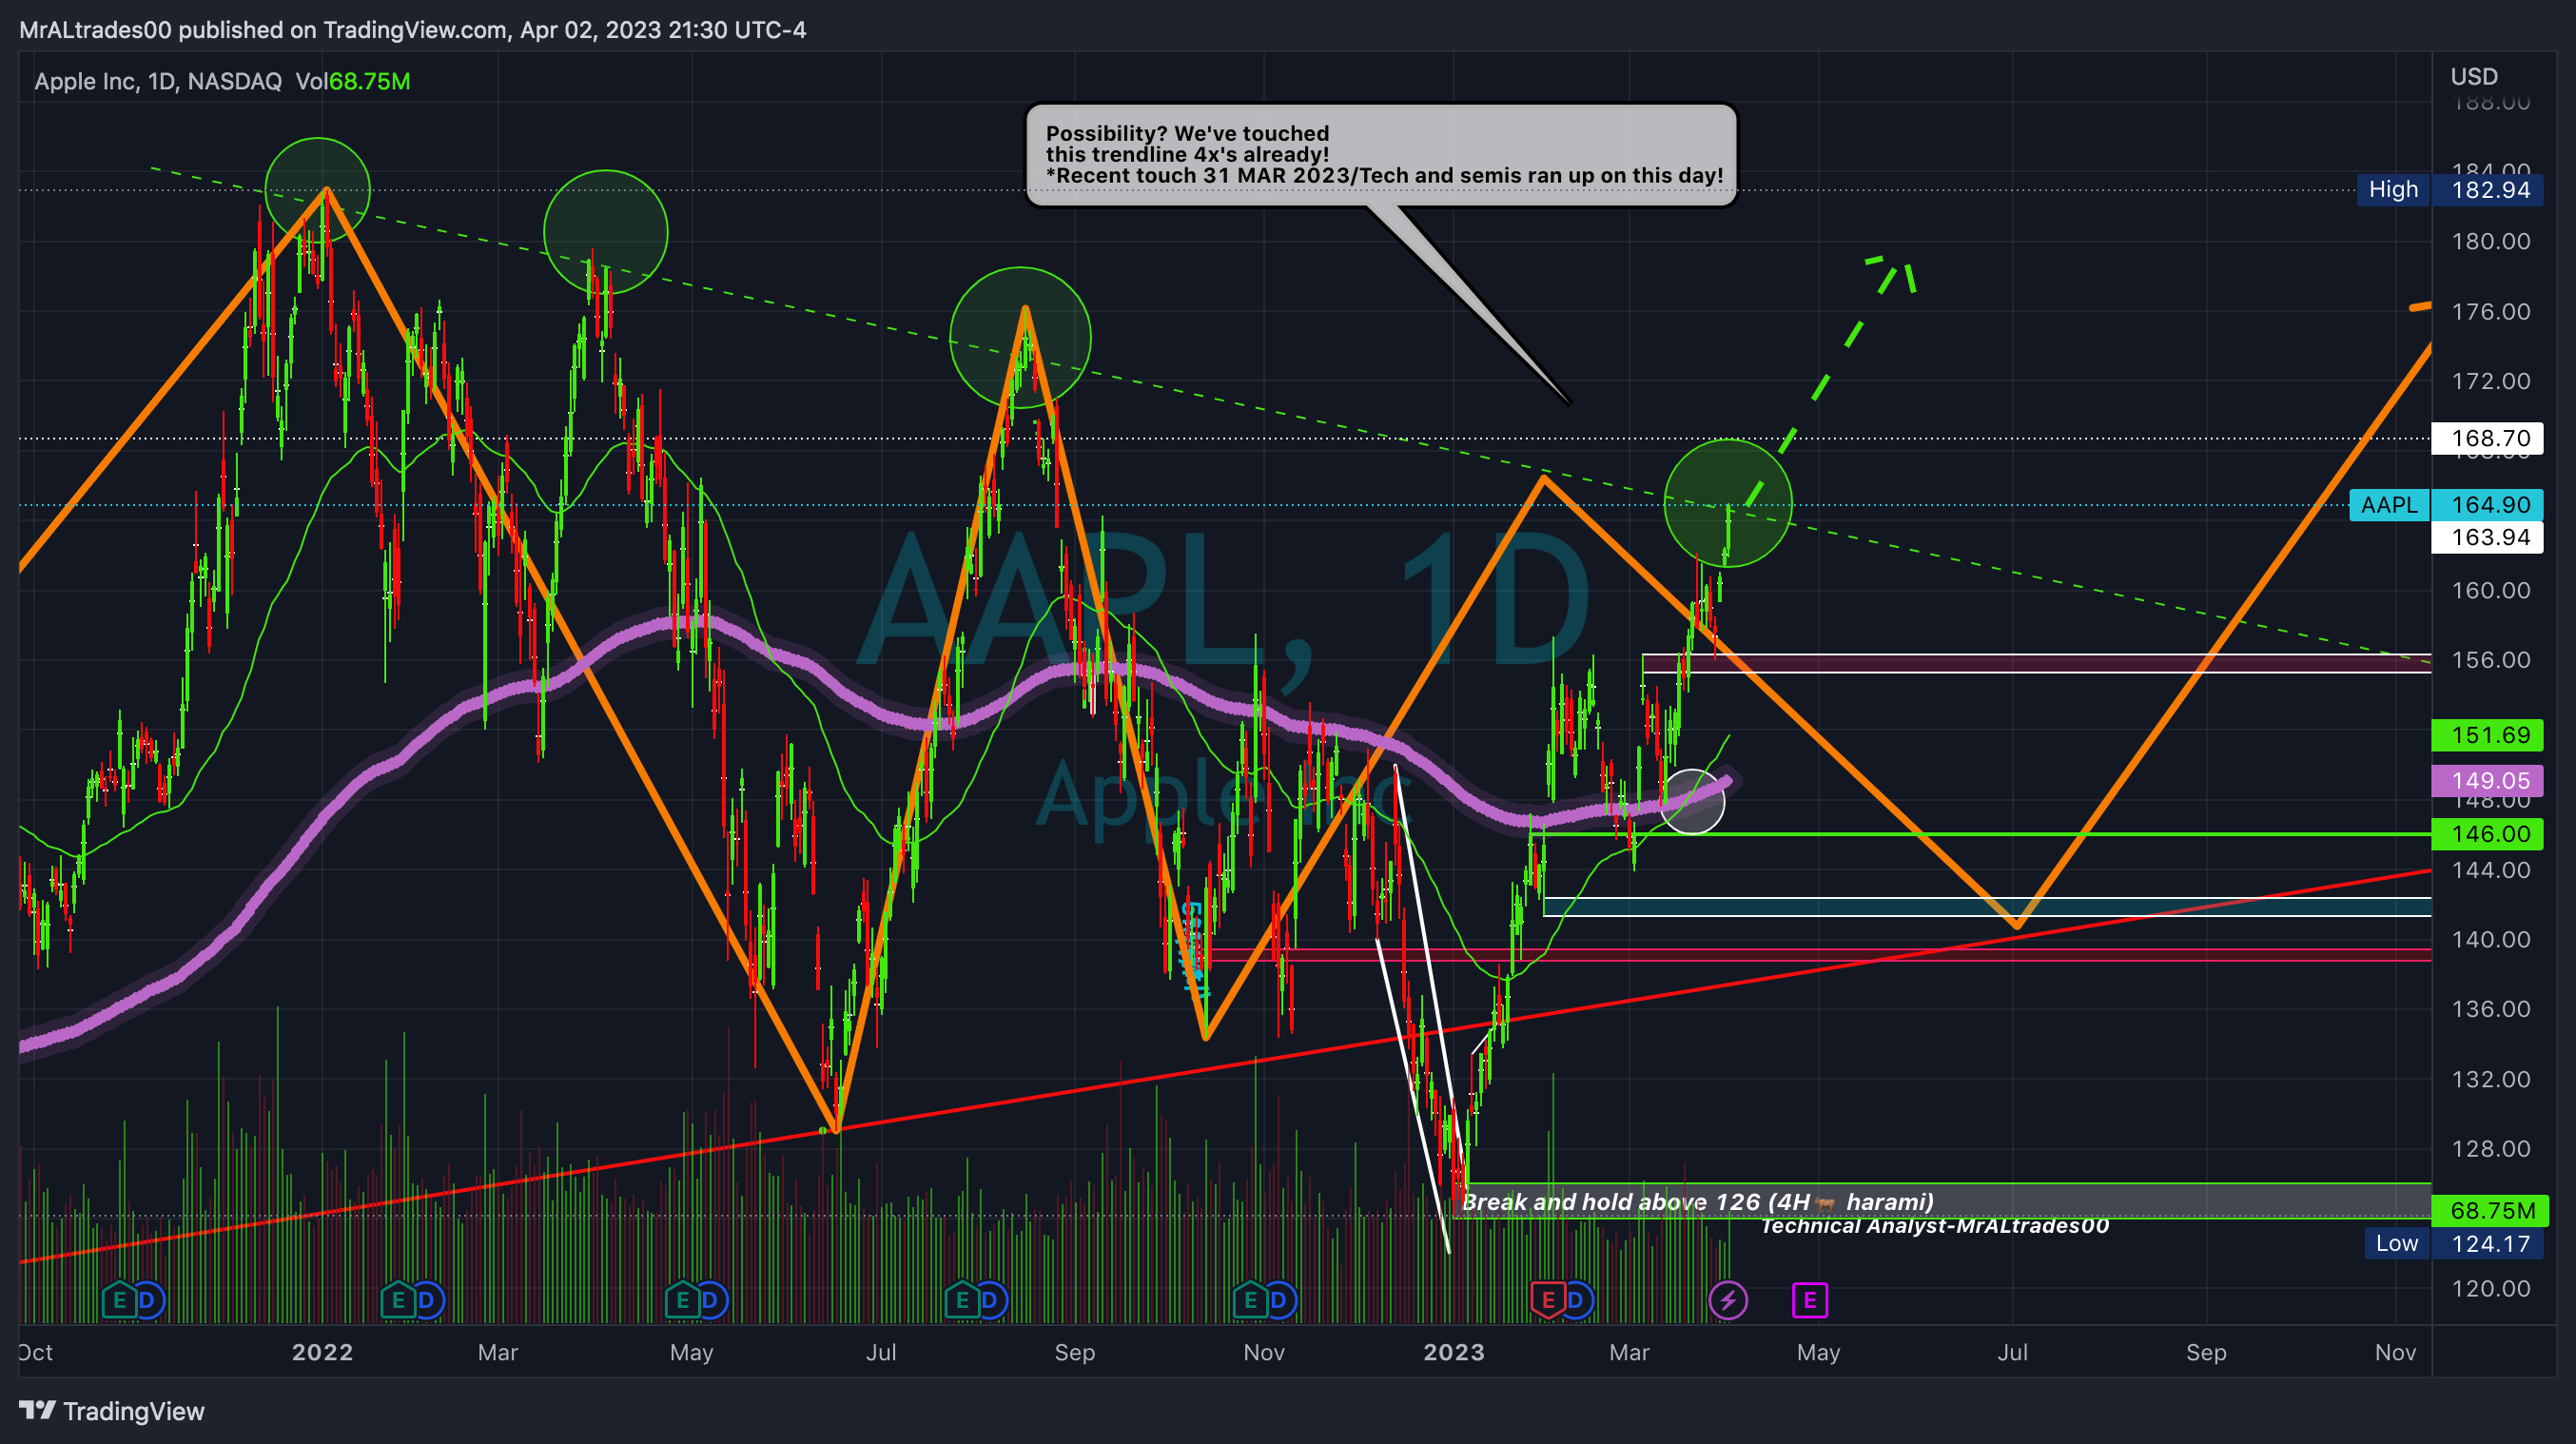Click the dividend D marker in February 2023
The height and width of the screenshot is (1444, 2576).
pyautogui.click(x=1576, y=1301)
